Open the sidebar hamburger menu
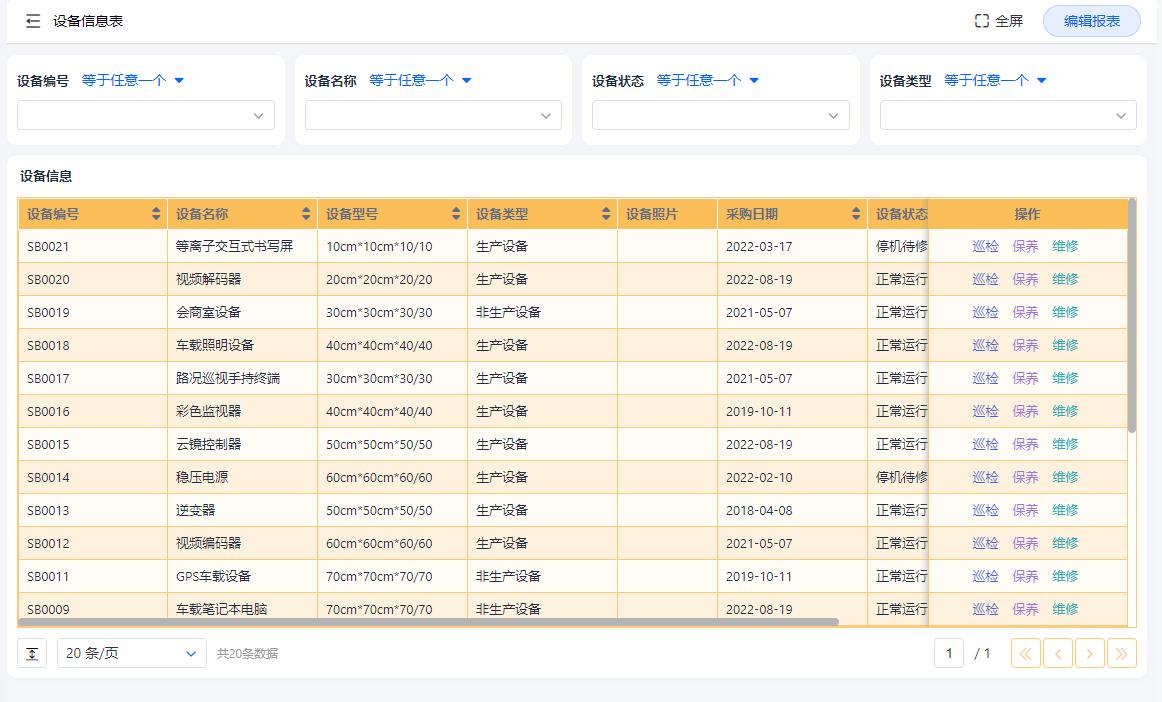 tap(33, 21)
